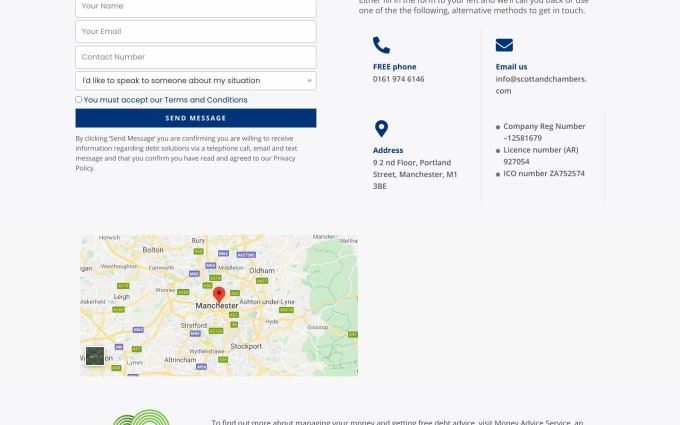Open the Terms and Conditions link
680x425 pixels.
coord(206,100)
